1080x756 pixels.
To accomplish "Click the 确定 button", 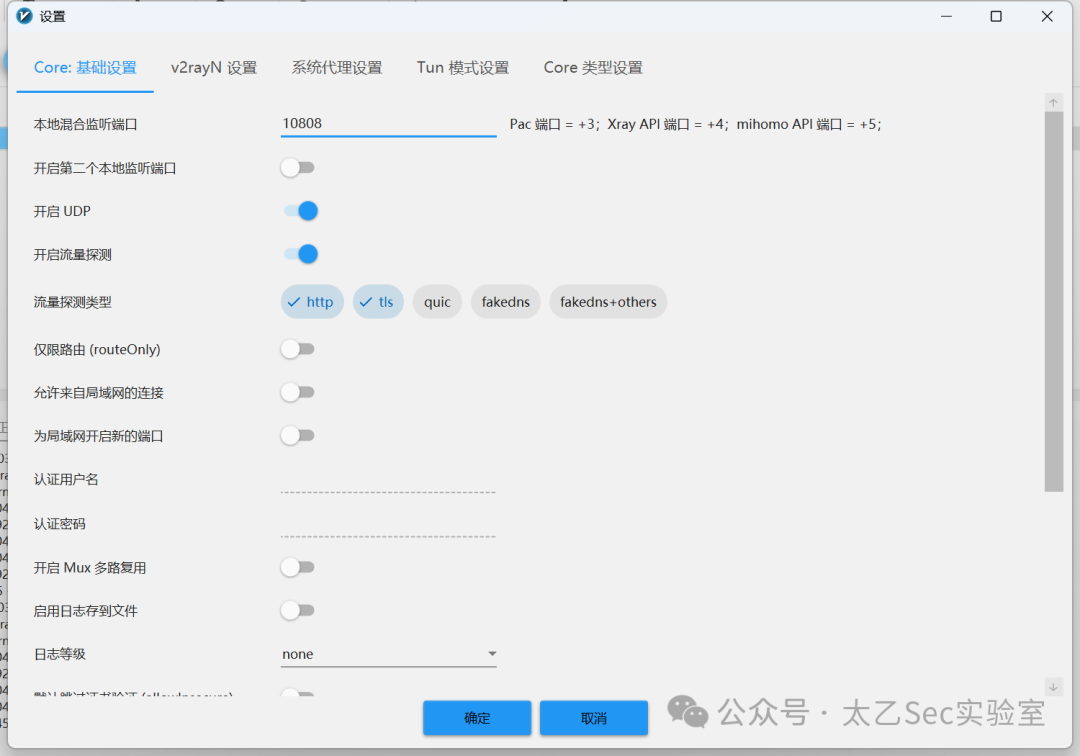I will tap(477, 717).
